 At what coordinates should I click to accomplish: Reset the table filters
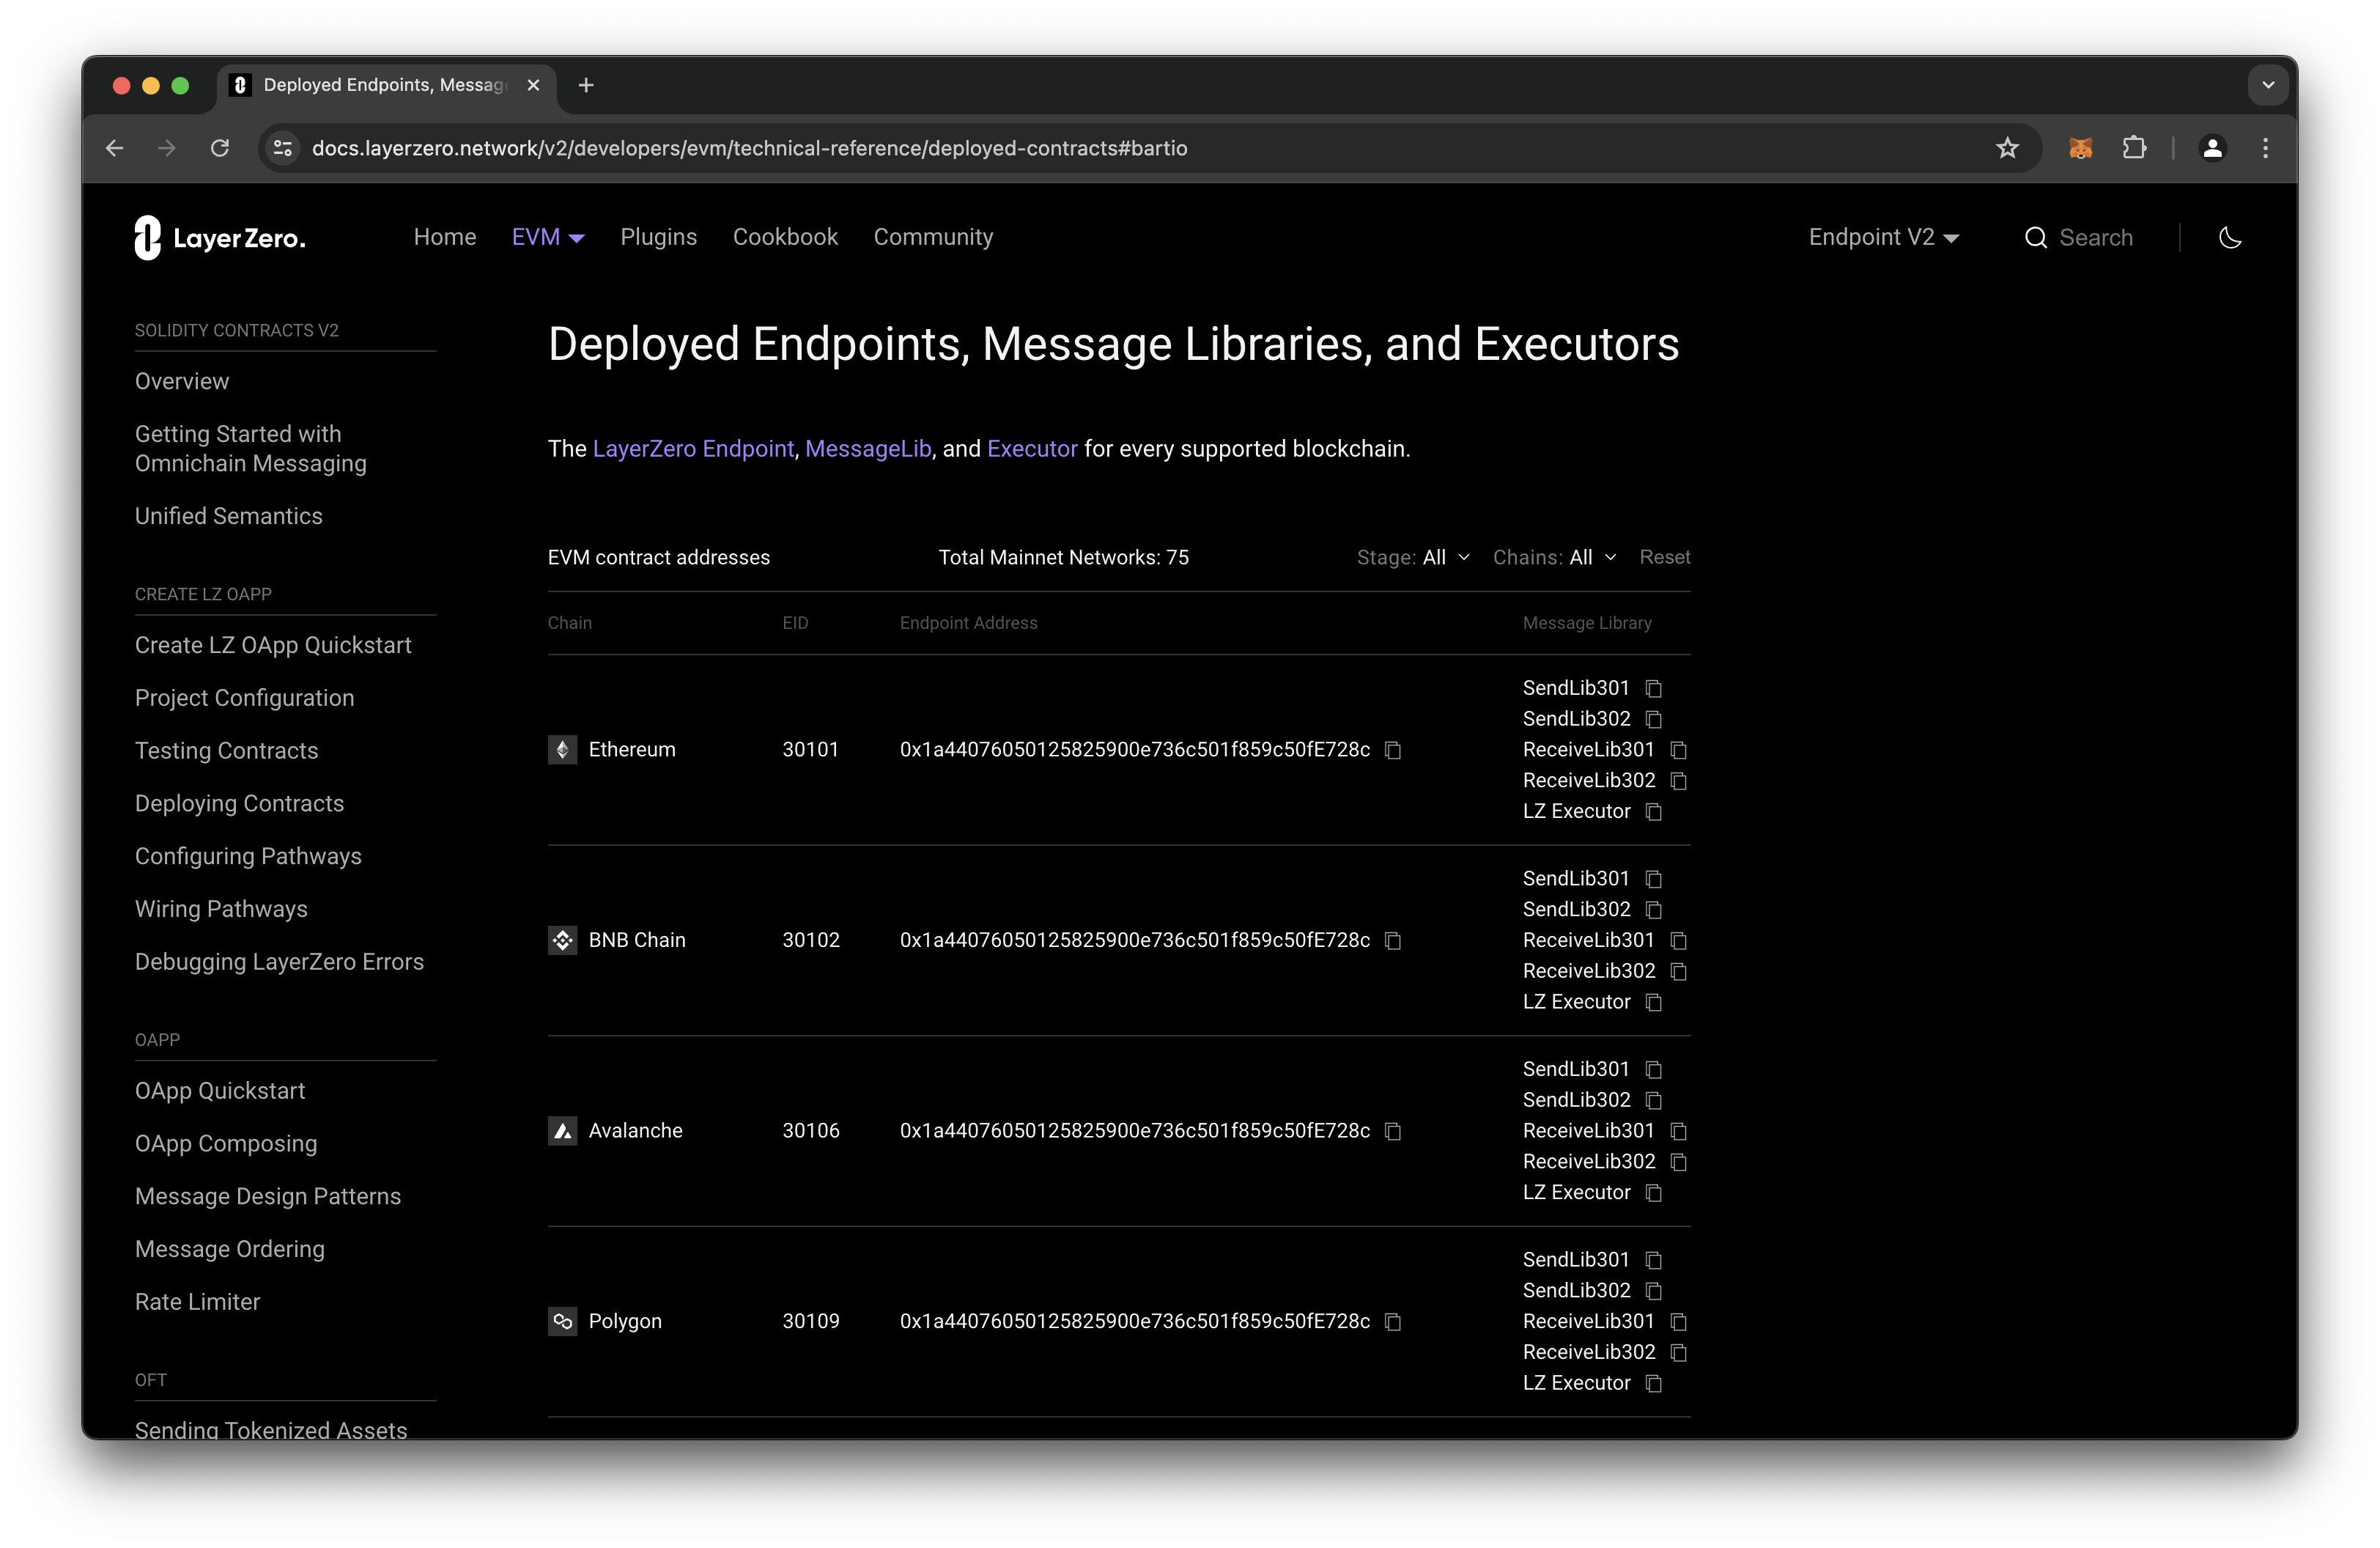pyautogui.click(x=1665, y=557)
